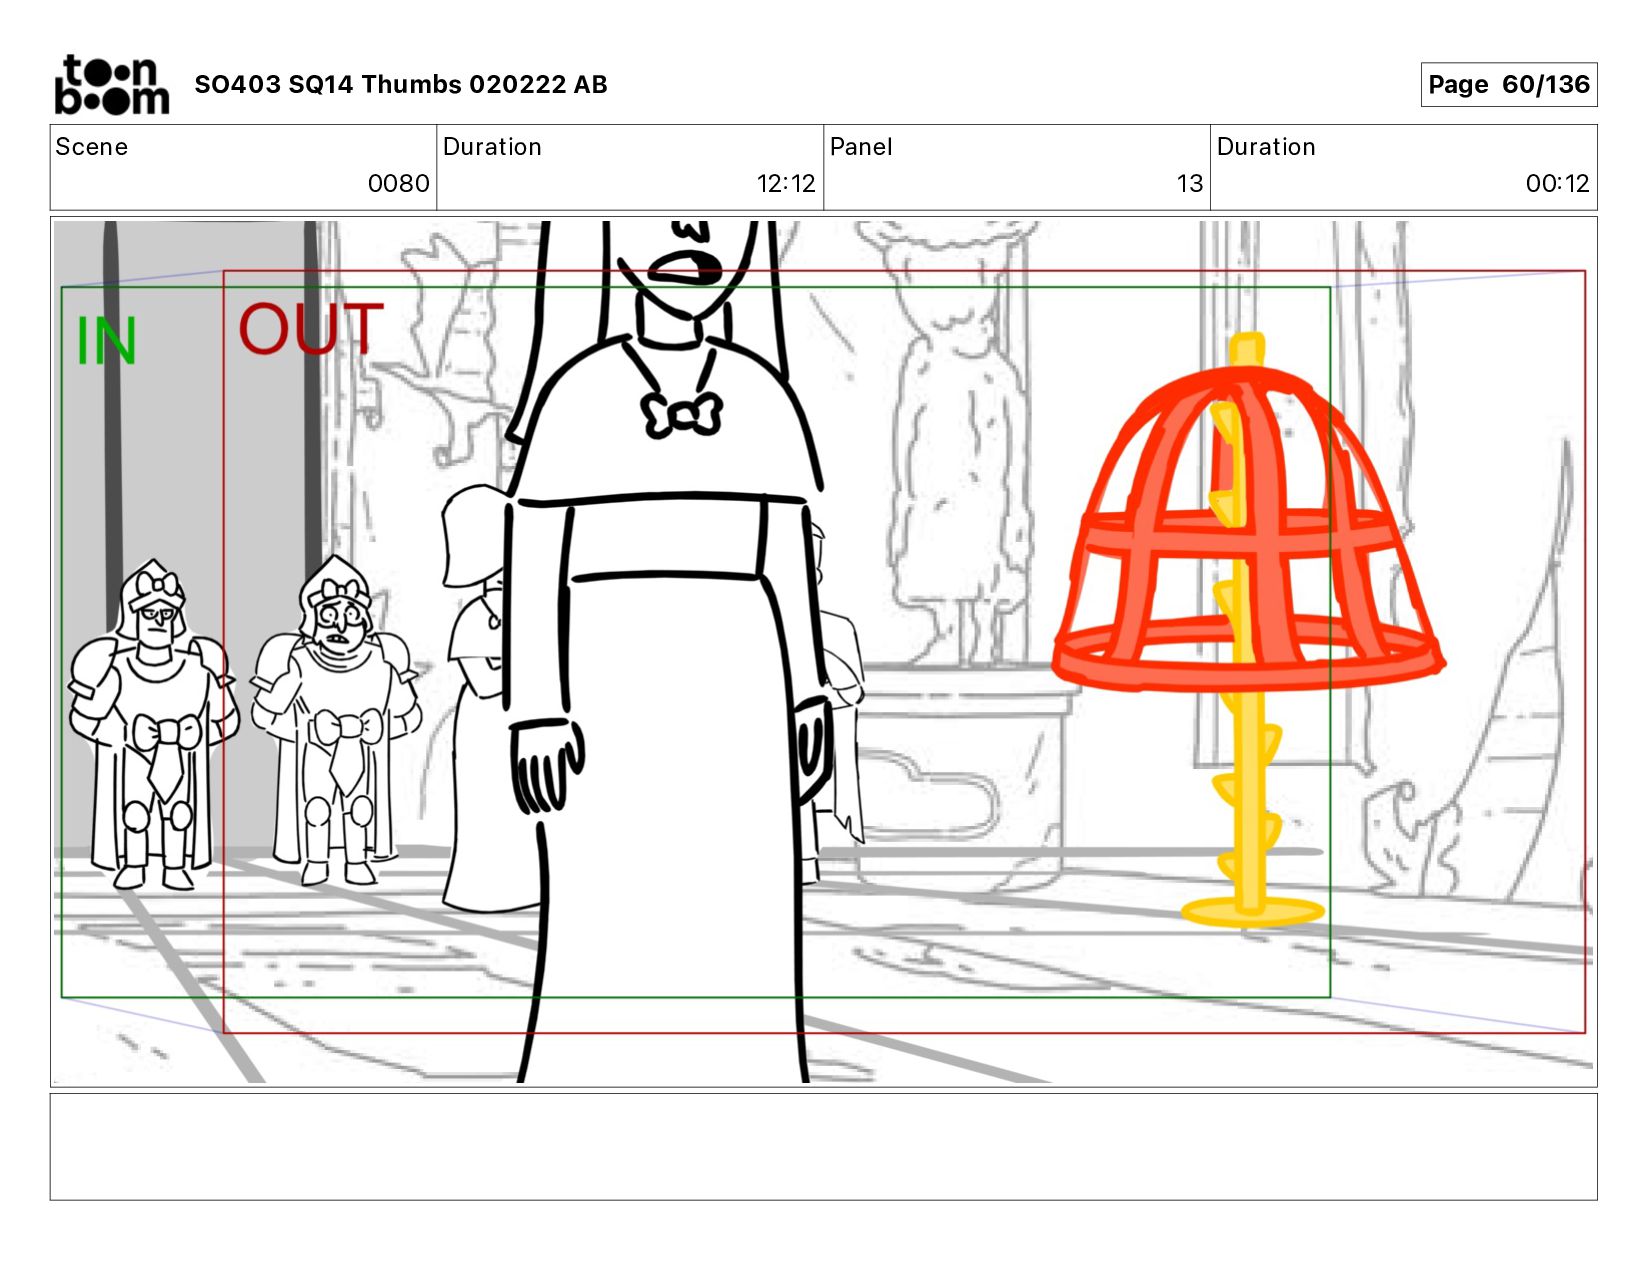Viewport: 1650px width, 1275px height.
Task: Click the left knight guard figure
Action: coord(152,726)
